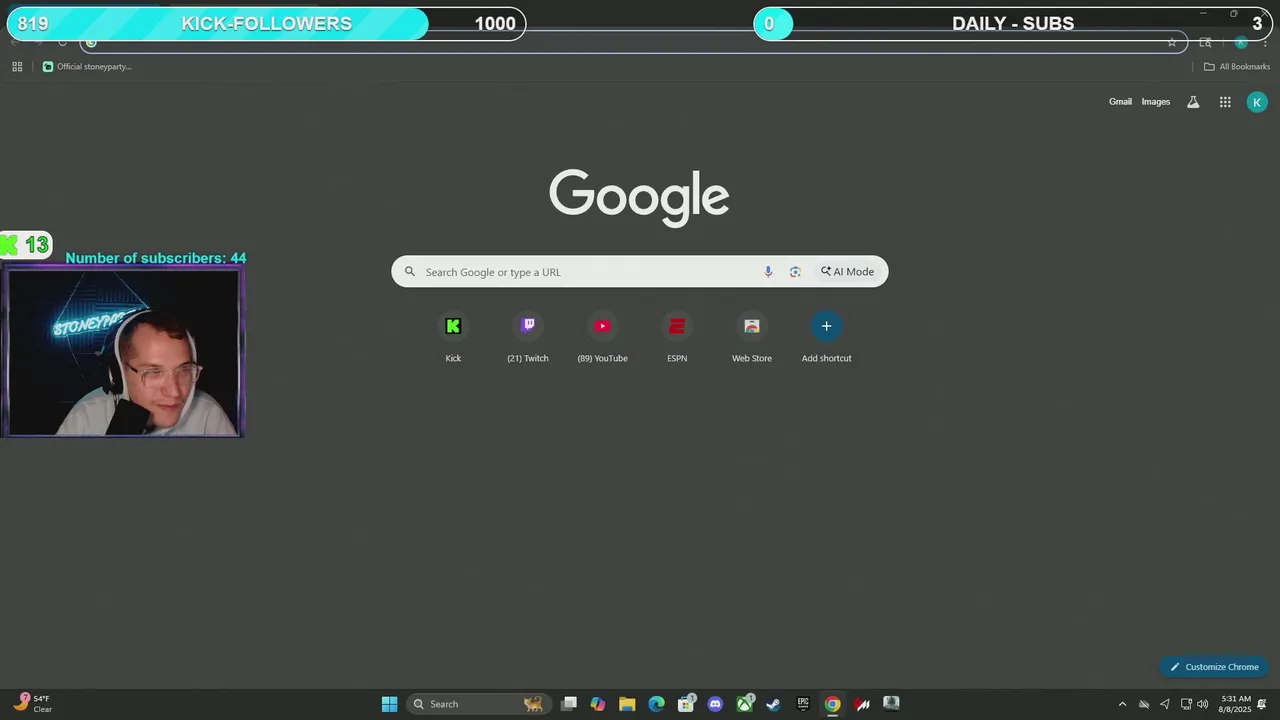
Task: Open All Bookmarks folder
Action: [x=1237, y=67]
